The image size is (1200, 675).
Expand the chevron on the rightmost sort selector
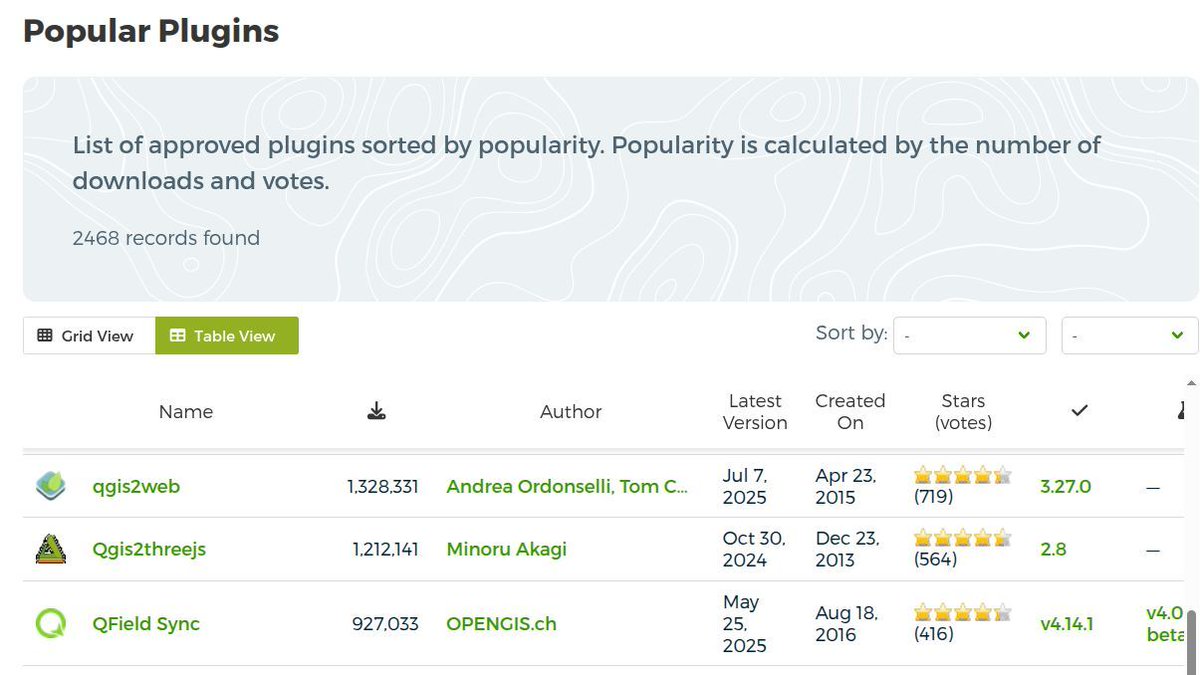(1175, 336)
